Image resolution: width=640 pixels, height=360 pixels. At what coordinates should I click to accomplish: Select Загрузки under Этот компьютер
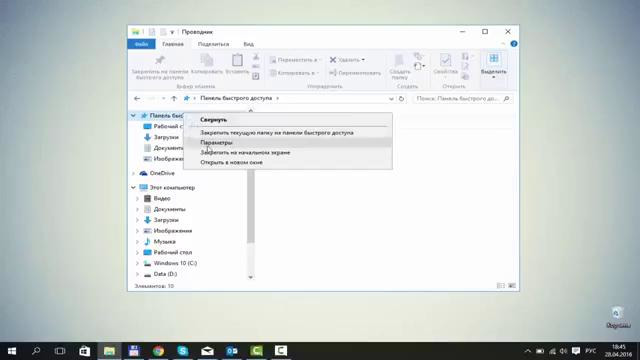[x=166, y=220]
